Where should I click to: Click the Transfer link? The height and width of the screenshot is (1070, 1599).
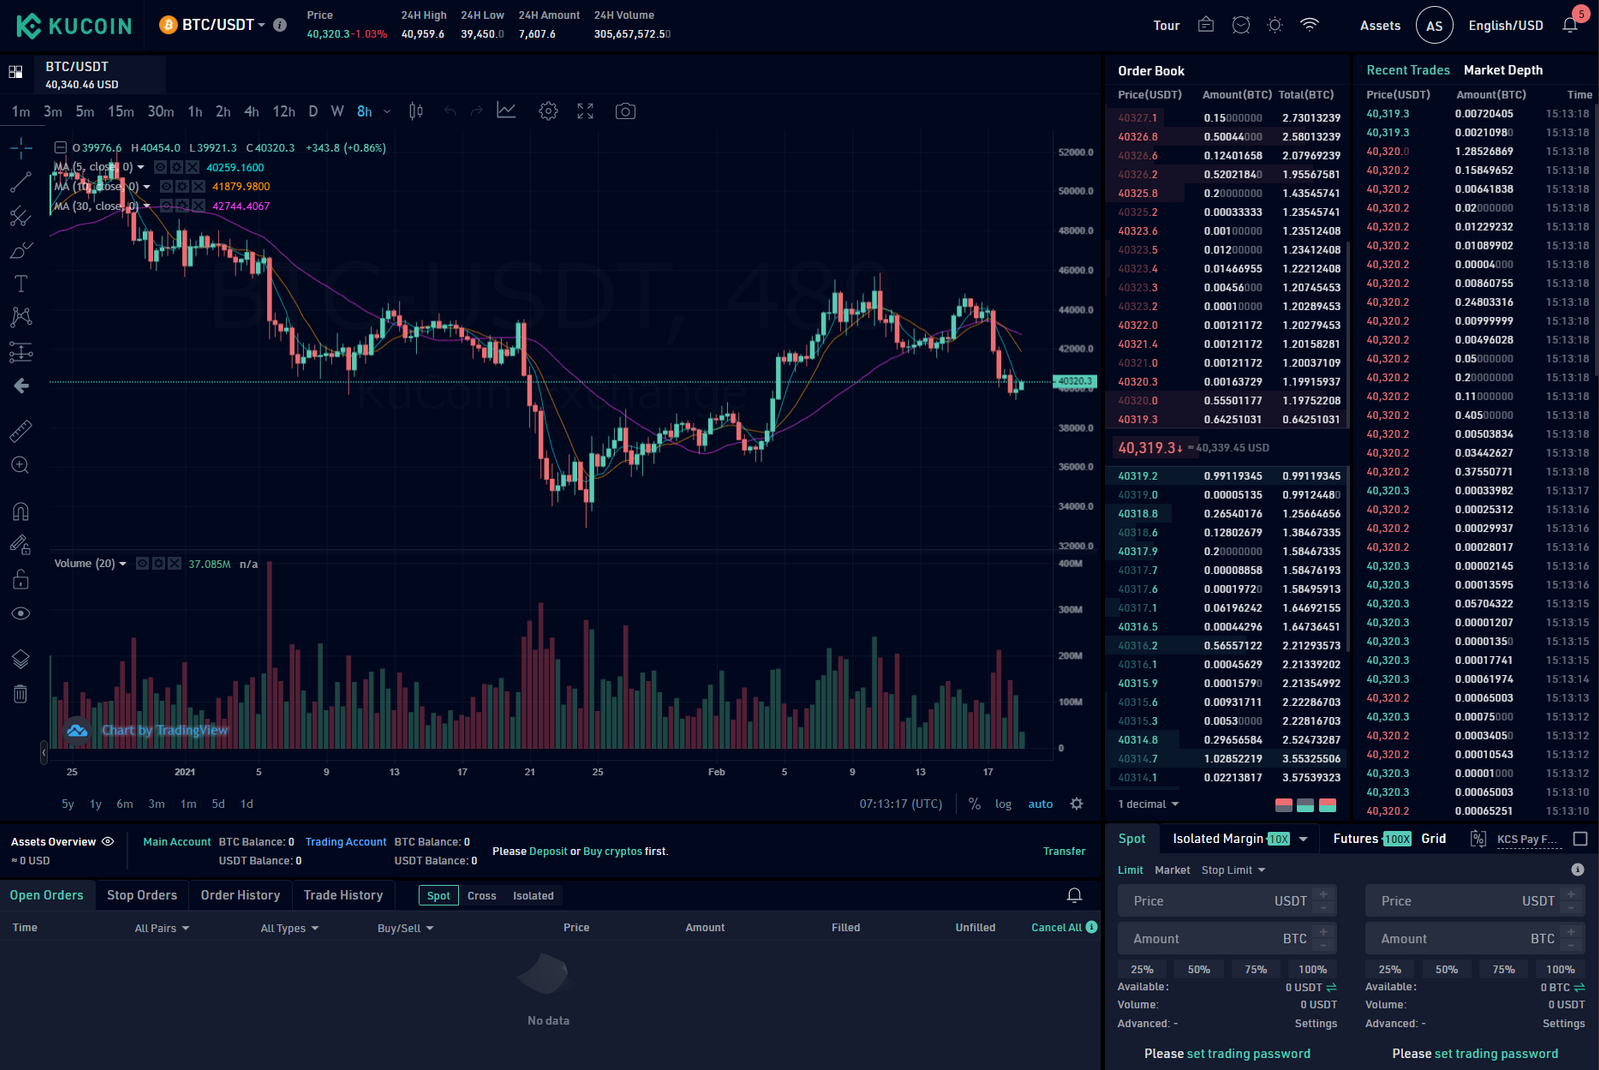(x=1064, y=851)
